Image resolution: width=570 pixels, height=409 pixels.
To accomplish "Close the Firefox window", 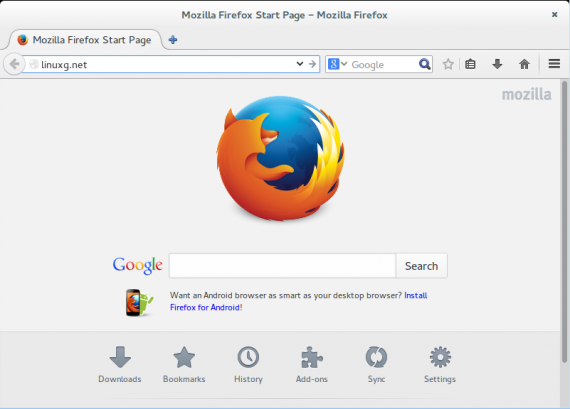I will point(554,15).
